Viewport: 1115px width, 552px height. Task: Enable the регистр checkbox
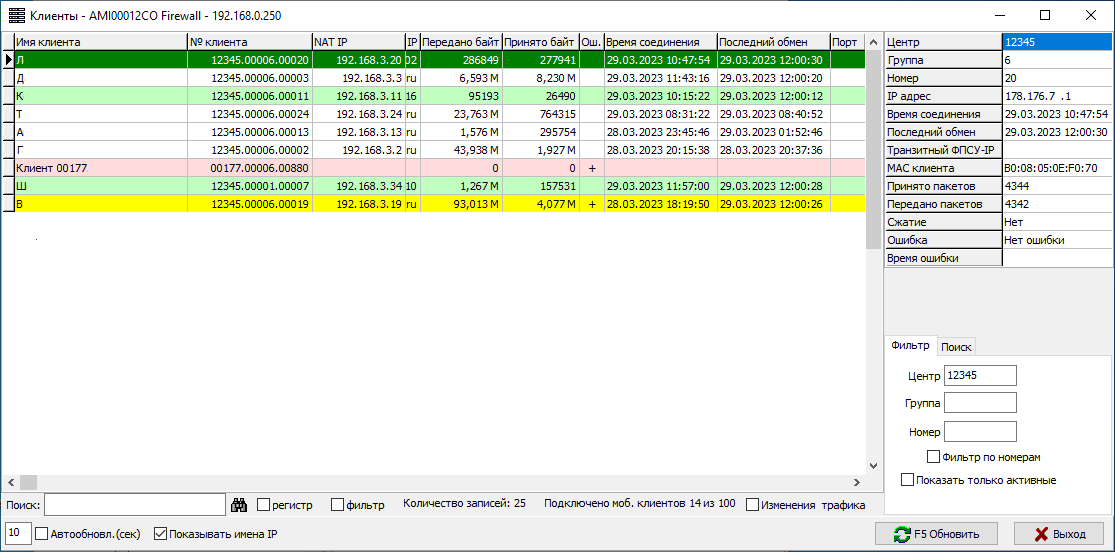pos(264,505)
